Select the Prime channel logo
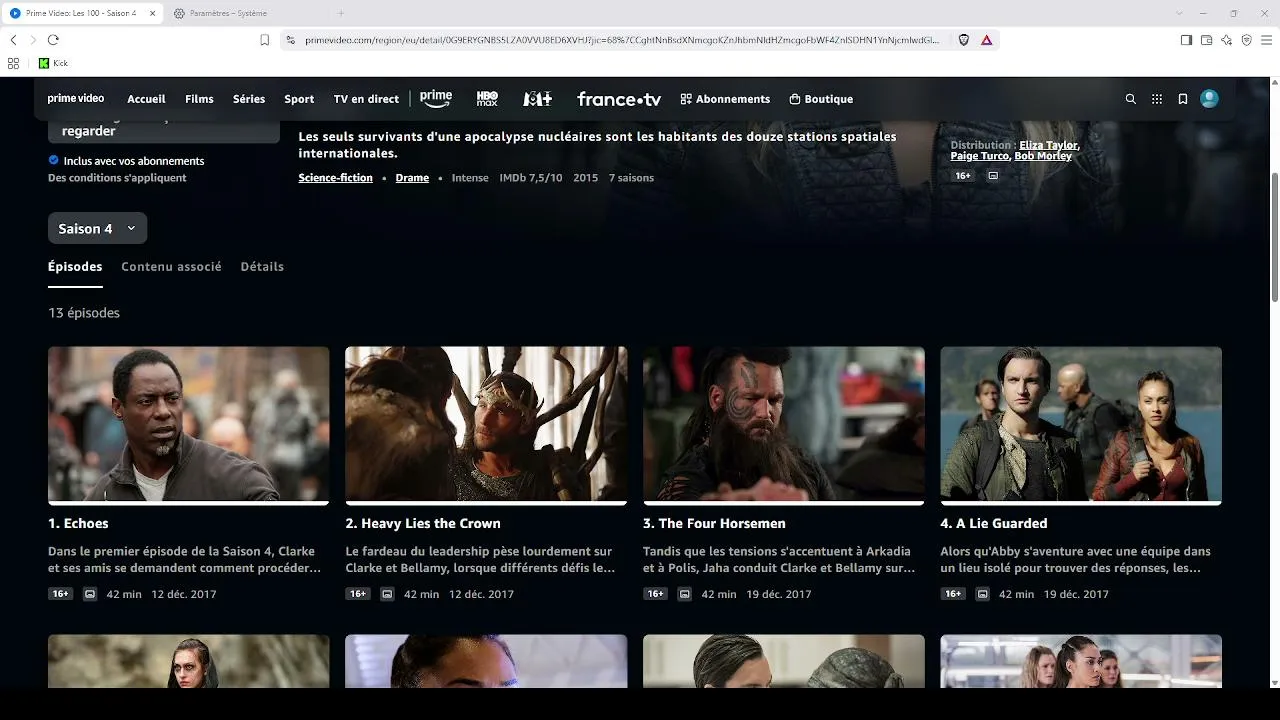This screenshot has height=720, width=1280. pos(436,99)
